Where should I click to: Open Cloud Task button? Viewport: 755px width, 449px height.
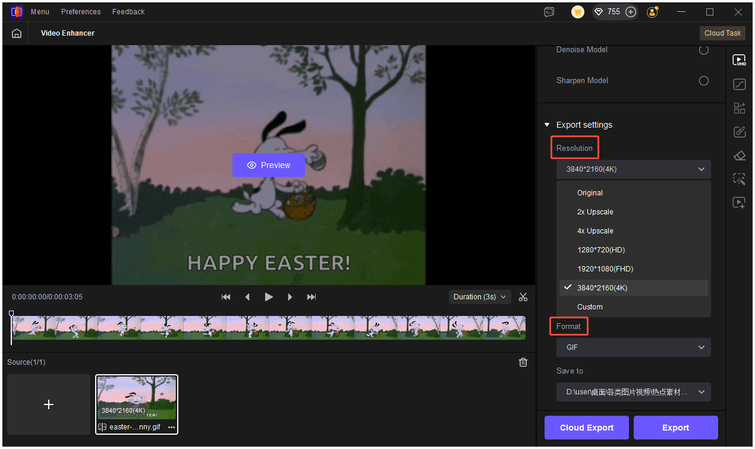tap(722, 33)
